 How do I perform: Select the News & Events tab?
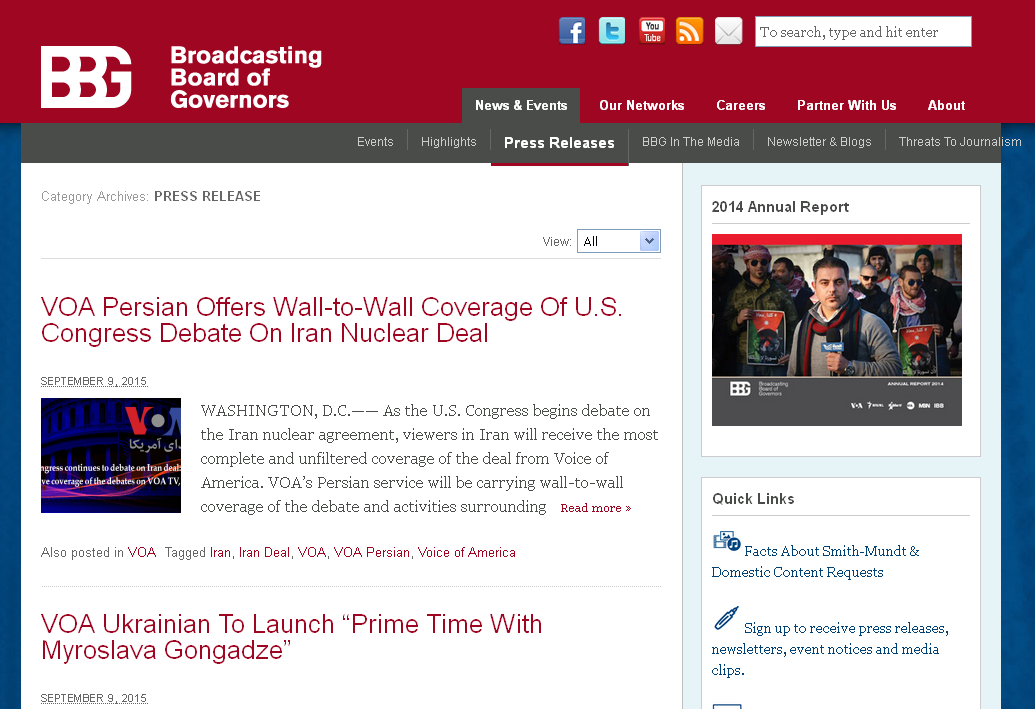click(521, 106)
